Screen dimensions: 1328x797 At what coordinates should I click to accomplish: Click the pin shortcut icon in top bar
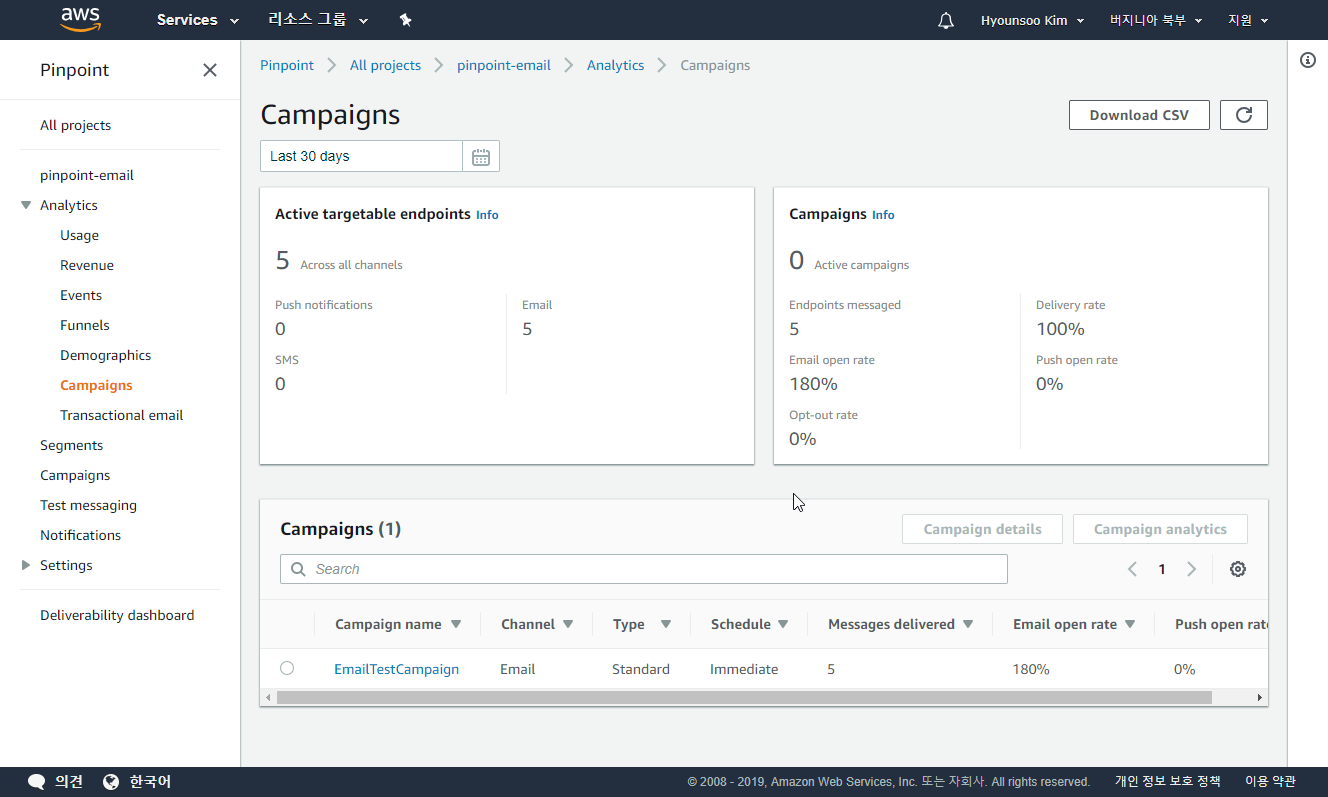coord(405,20)
